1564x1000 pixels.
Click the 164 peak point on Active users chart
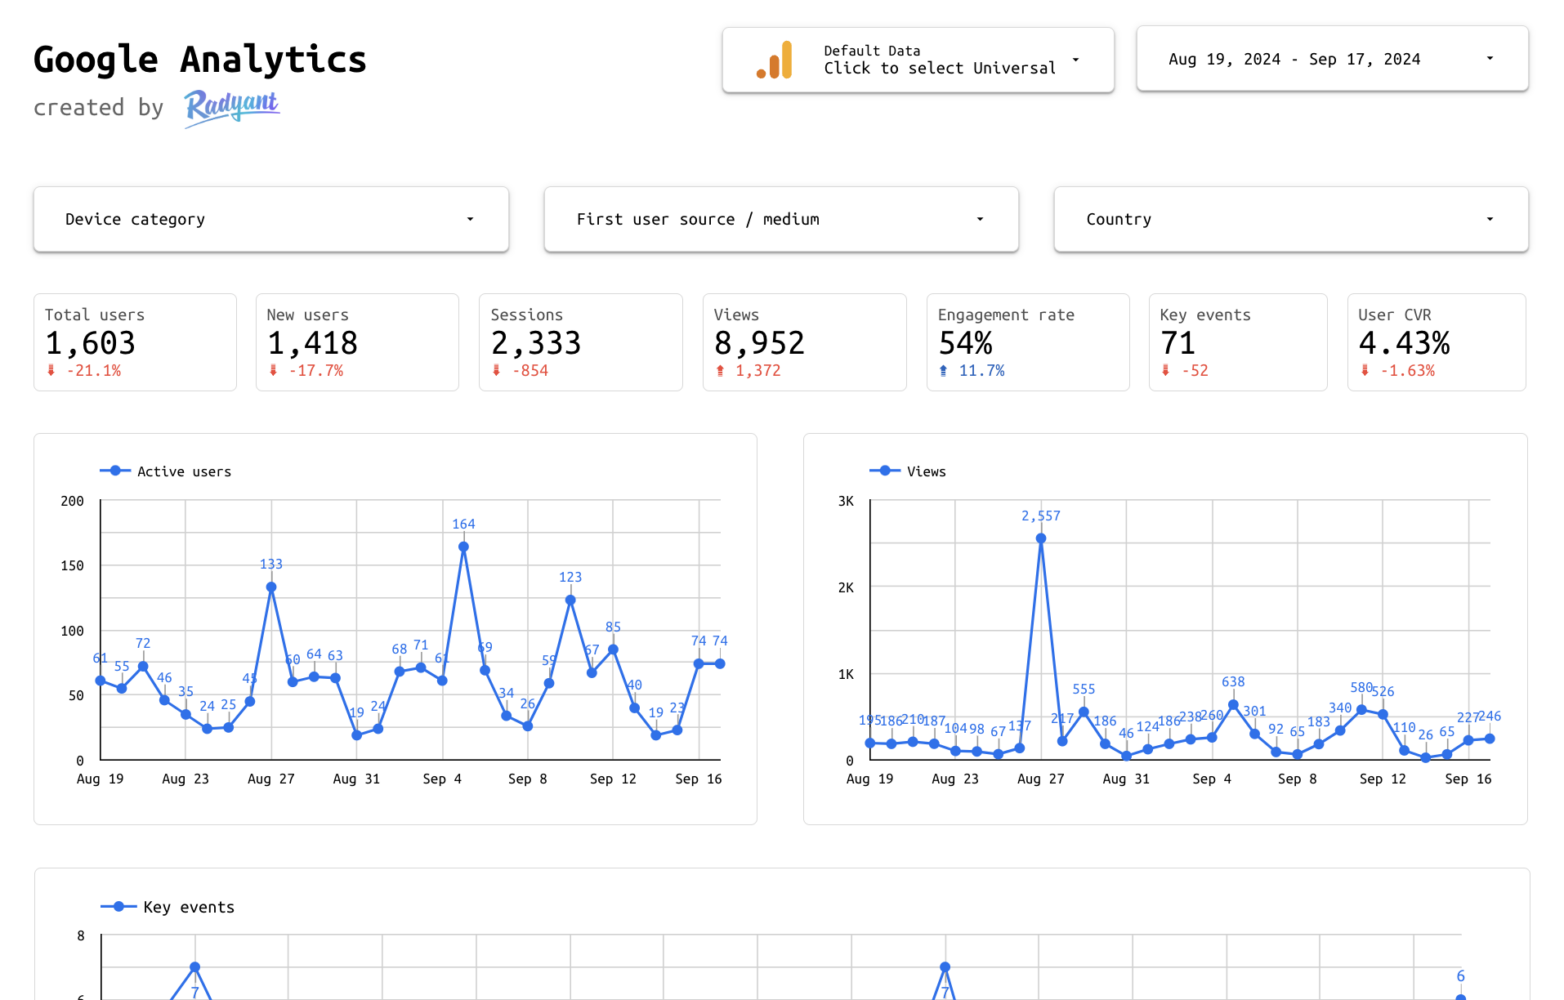coord(463,547)
